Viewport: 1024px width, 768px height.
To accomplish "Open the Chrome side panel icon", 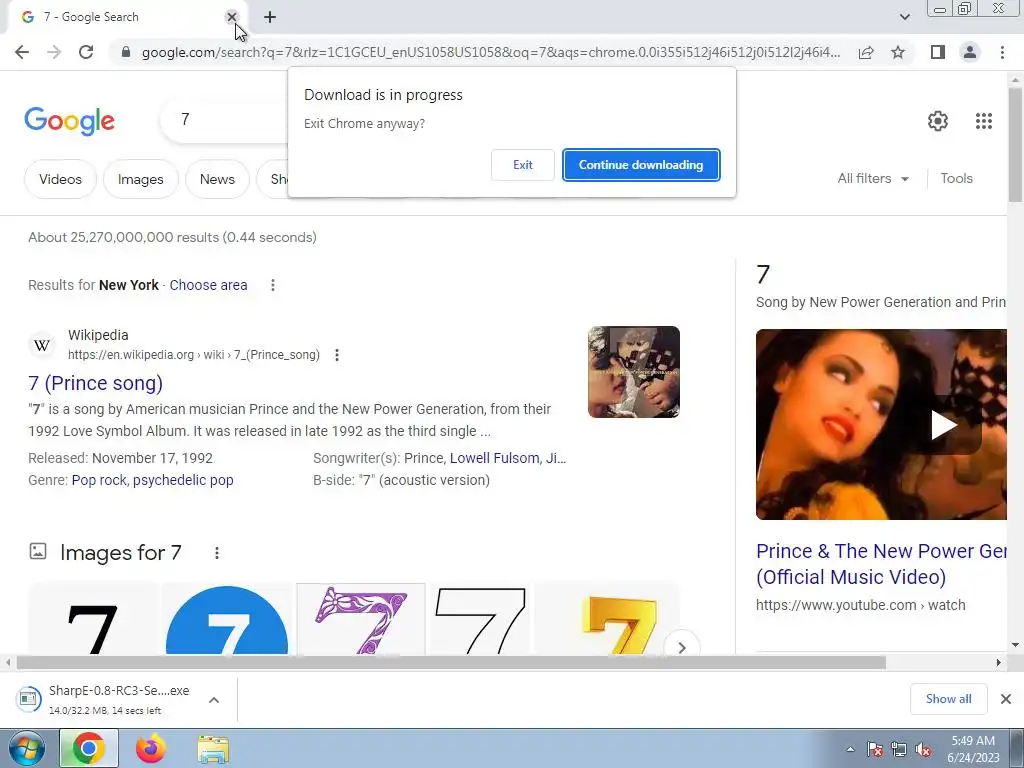I will [938, 52].
